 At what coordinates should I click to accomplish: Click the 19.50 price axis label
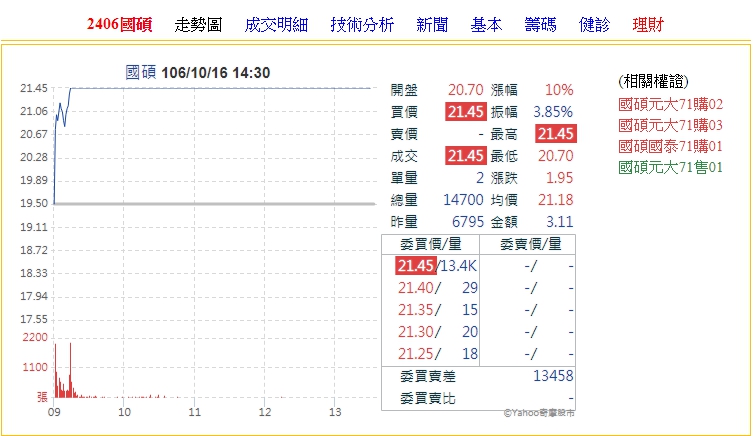[34, 204]
